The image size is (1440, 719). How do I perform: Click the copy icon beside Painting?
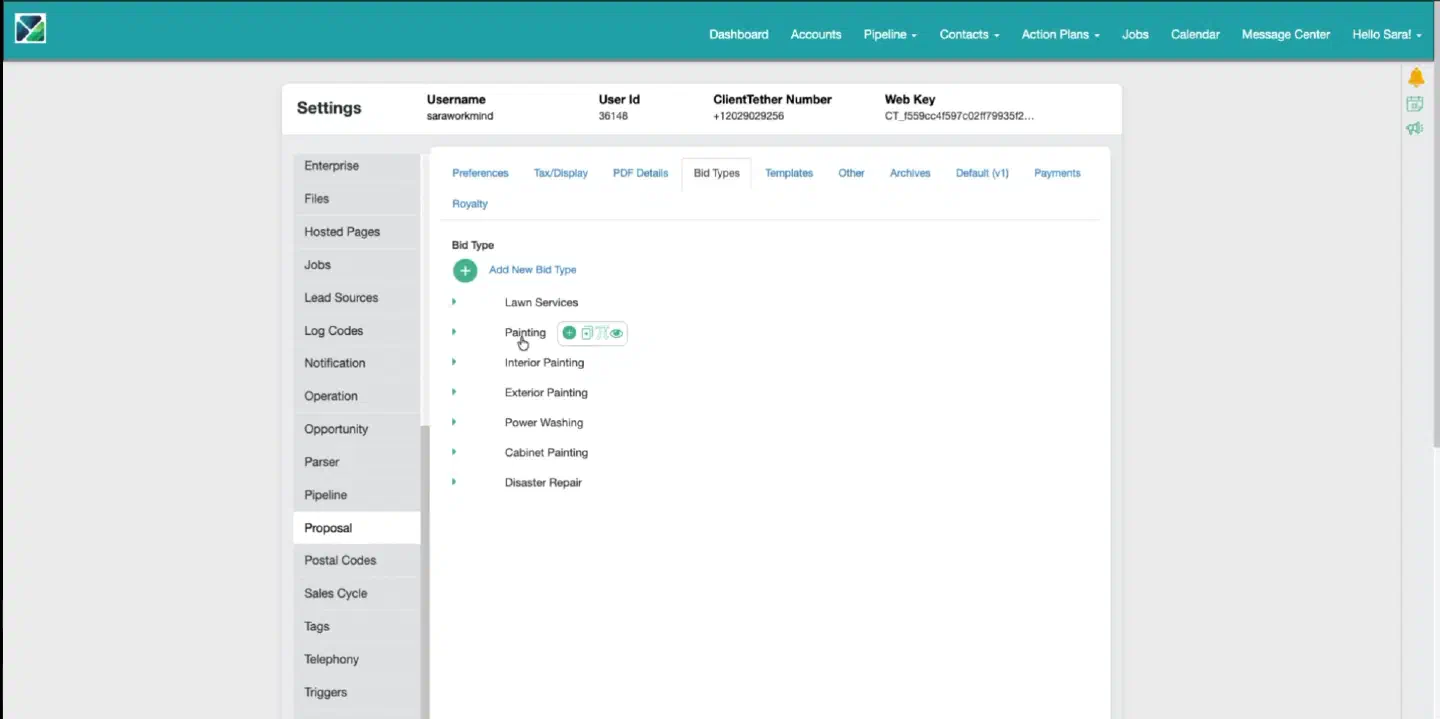point(587,333)
